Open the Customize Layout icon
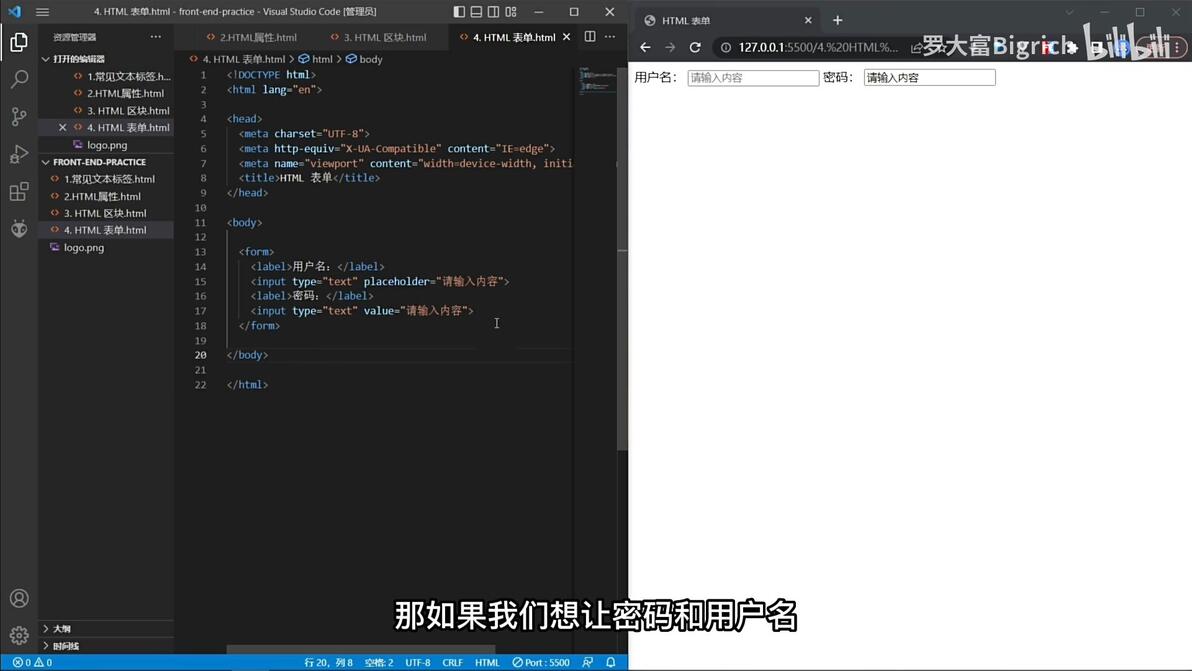The height and width of the screenshot is (671, 1192). [511, 11]
